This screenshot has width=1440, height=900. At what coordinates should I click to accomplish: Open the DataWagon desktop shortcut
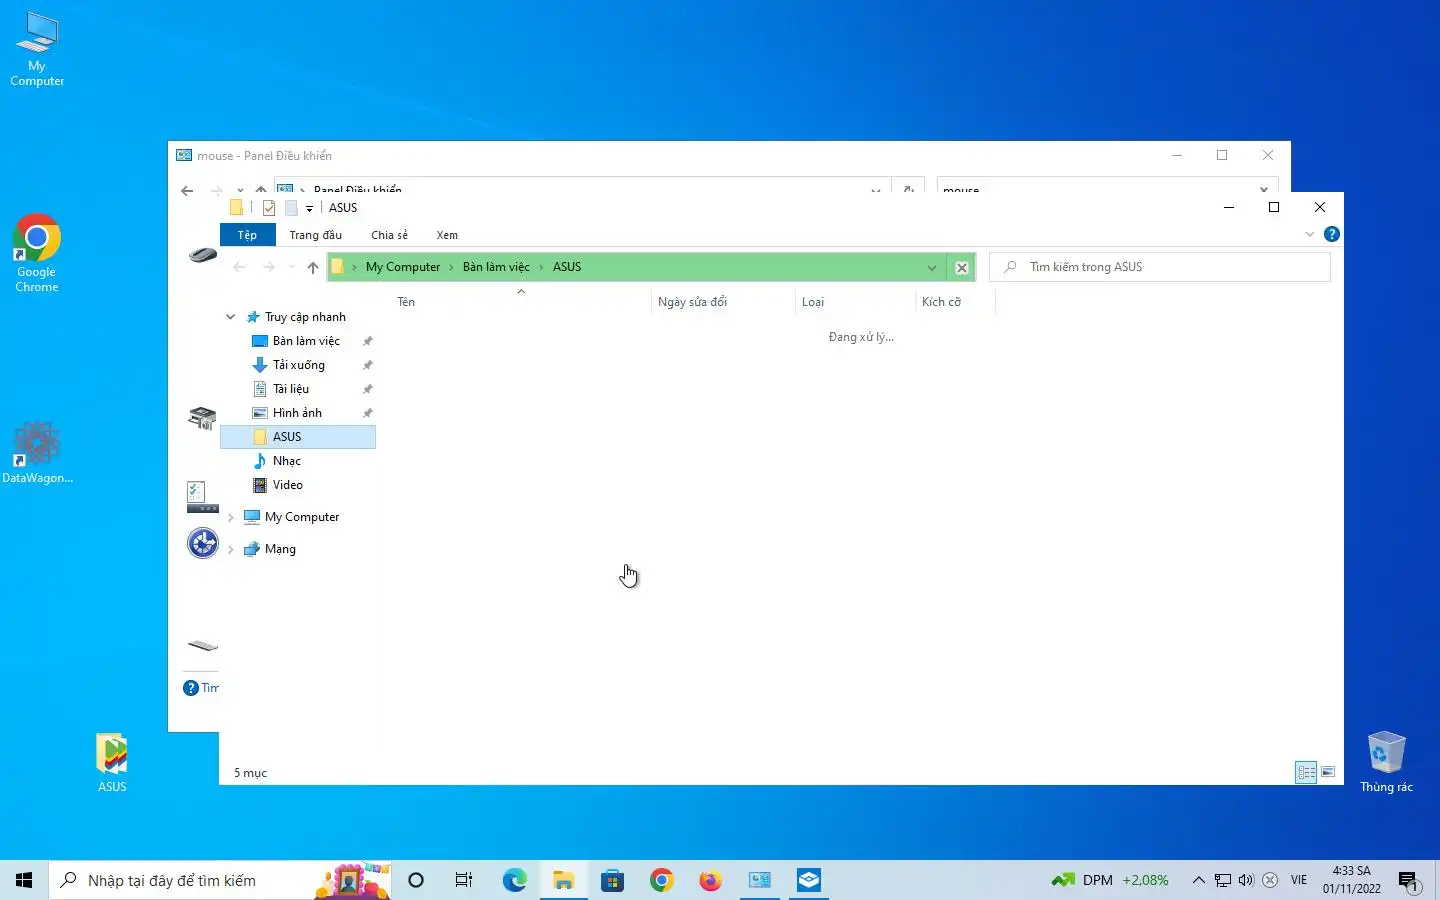tap(37, 452)
